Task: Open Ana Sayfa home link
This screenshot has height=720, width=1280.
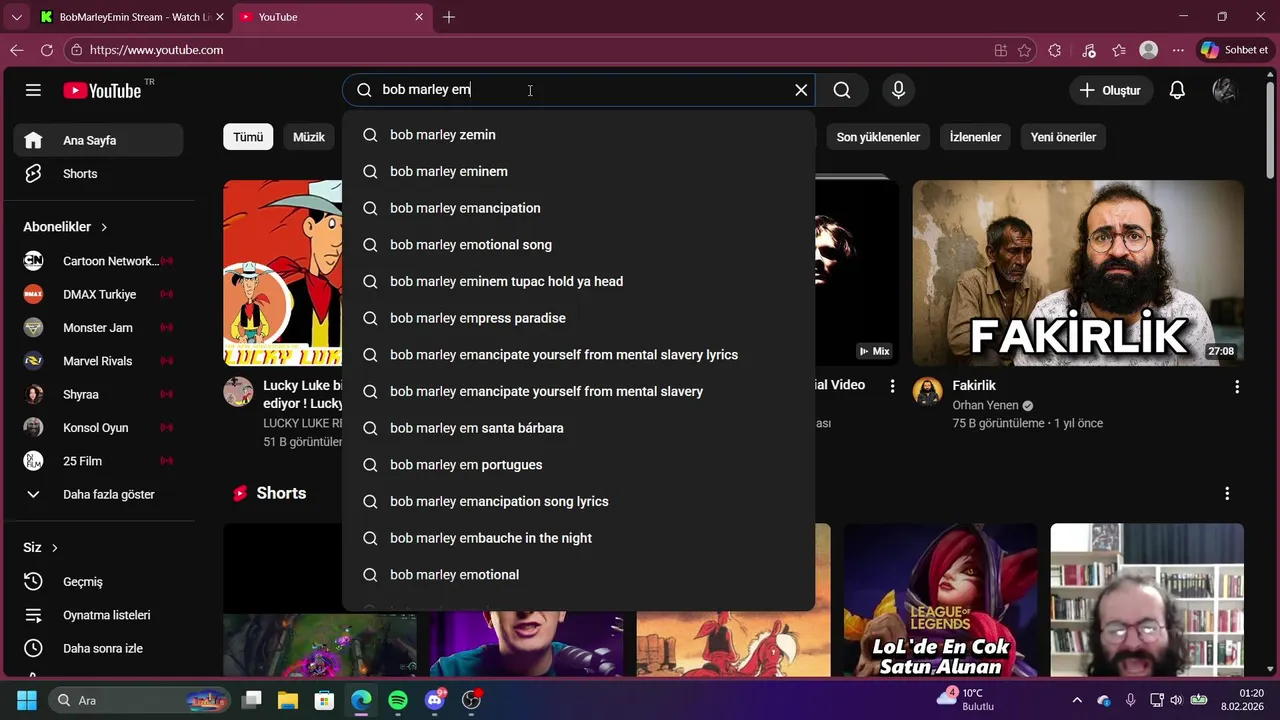Action: (x=98, y=140)
